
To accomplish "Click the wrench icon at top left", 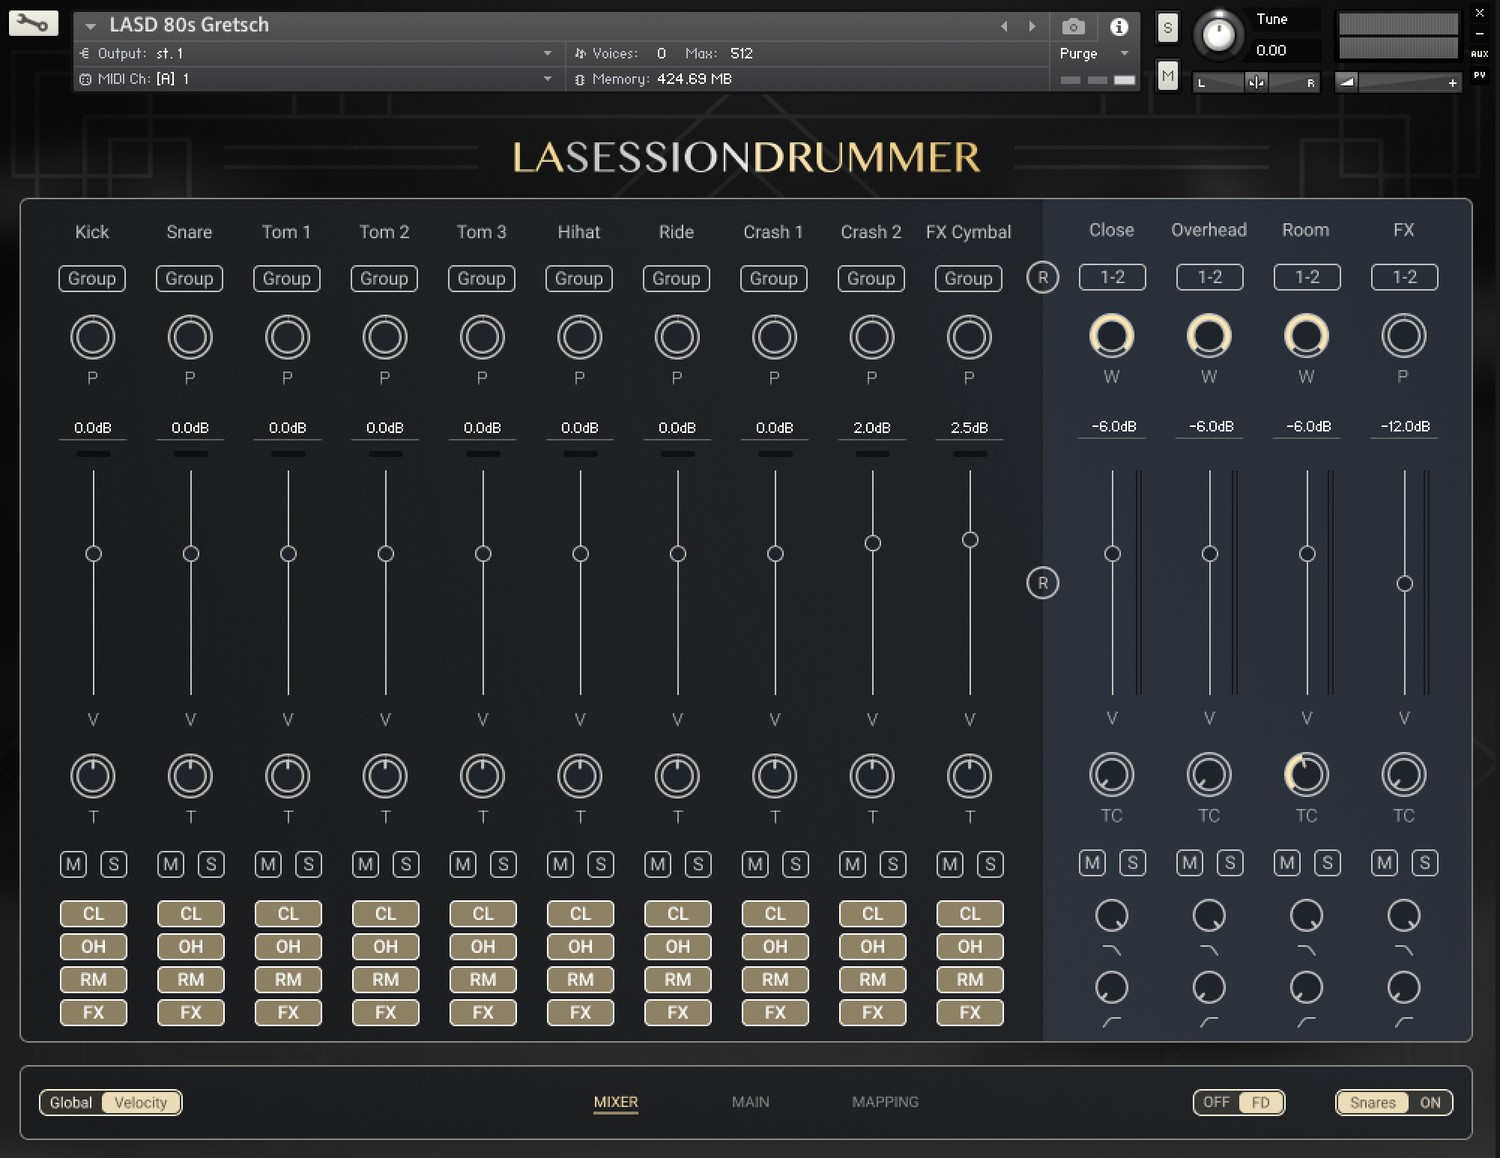I will 33,23.
